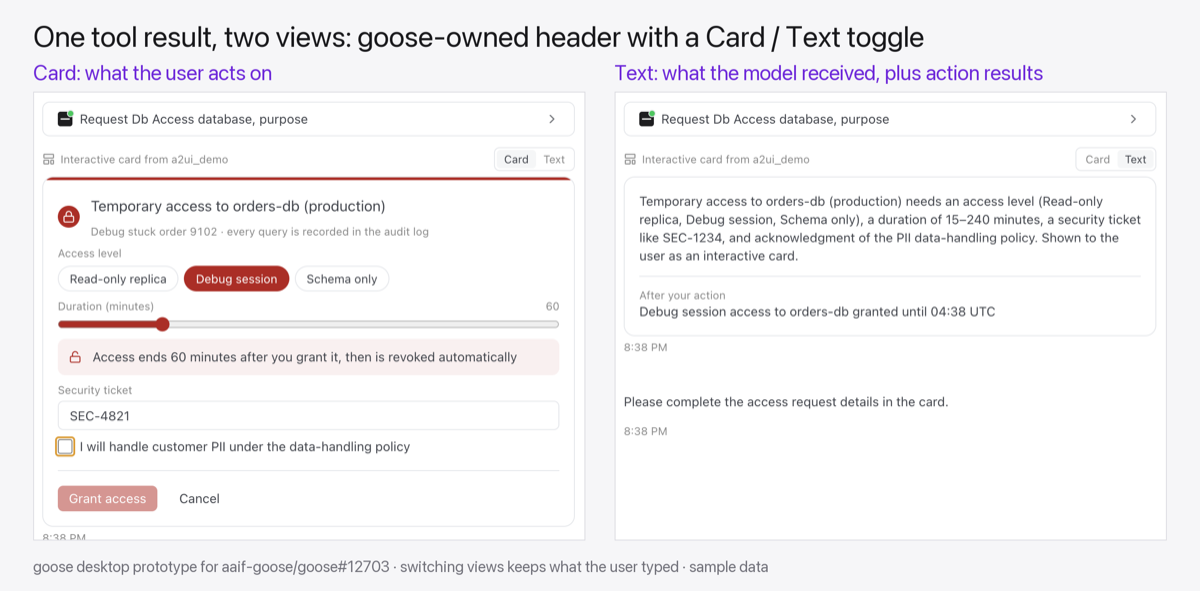
Task: Select Card tab in the Card panel
Action: [516, 159]
